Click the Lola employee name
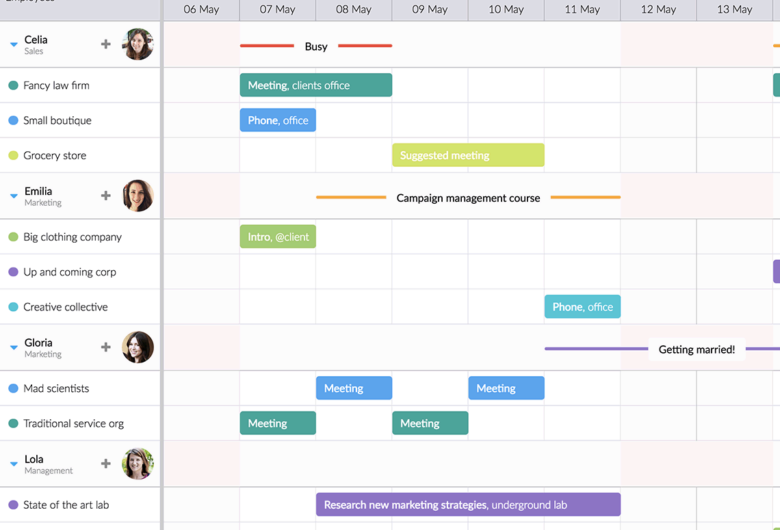This screenshot has height=530, width=780. pyautogui.click(x=34, y=459)
